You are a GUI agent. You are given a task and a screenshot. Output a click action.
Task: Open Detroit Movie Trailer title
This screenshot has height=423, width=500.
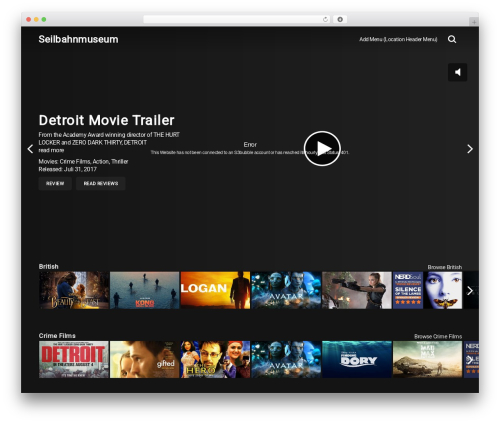pyautogui.click(x=106, y=120)
